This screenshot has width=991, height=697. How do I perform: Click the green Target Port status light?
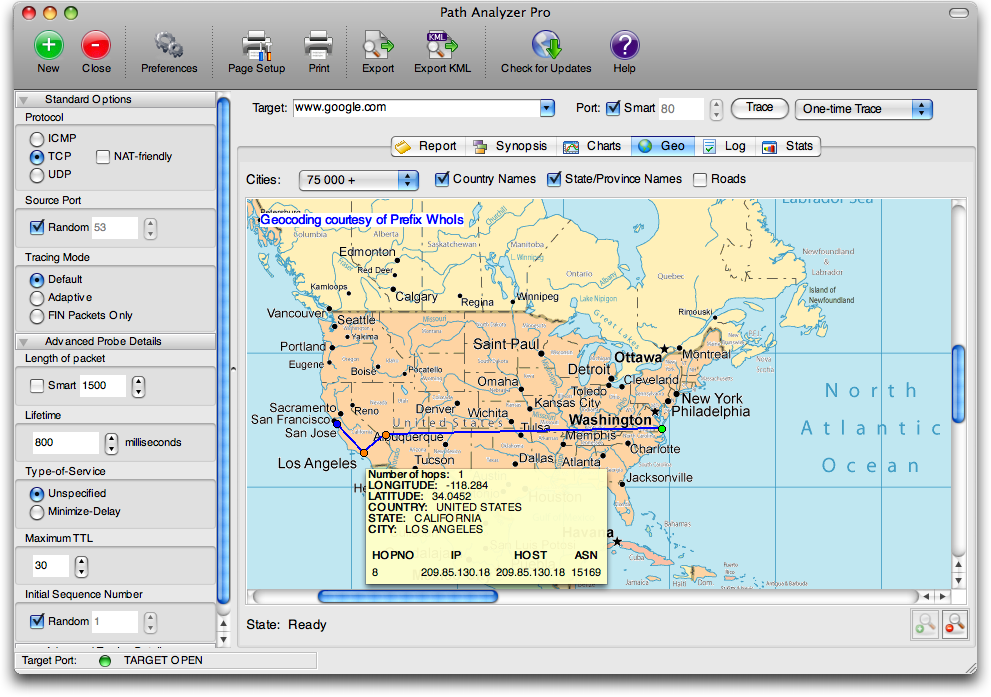click(105, 661)
